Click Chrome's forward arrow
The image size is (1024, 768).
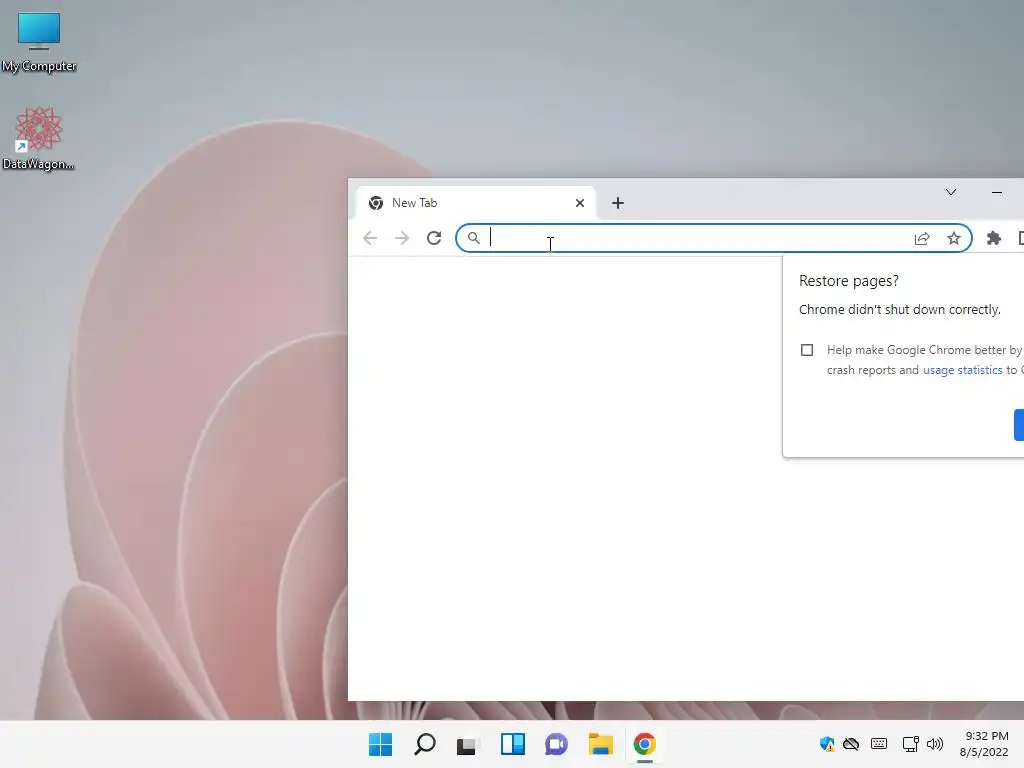click(x=402, y=238)
